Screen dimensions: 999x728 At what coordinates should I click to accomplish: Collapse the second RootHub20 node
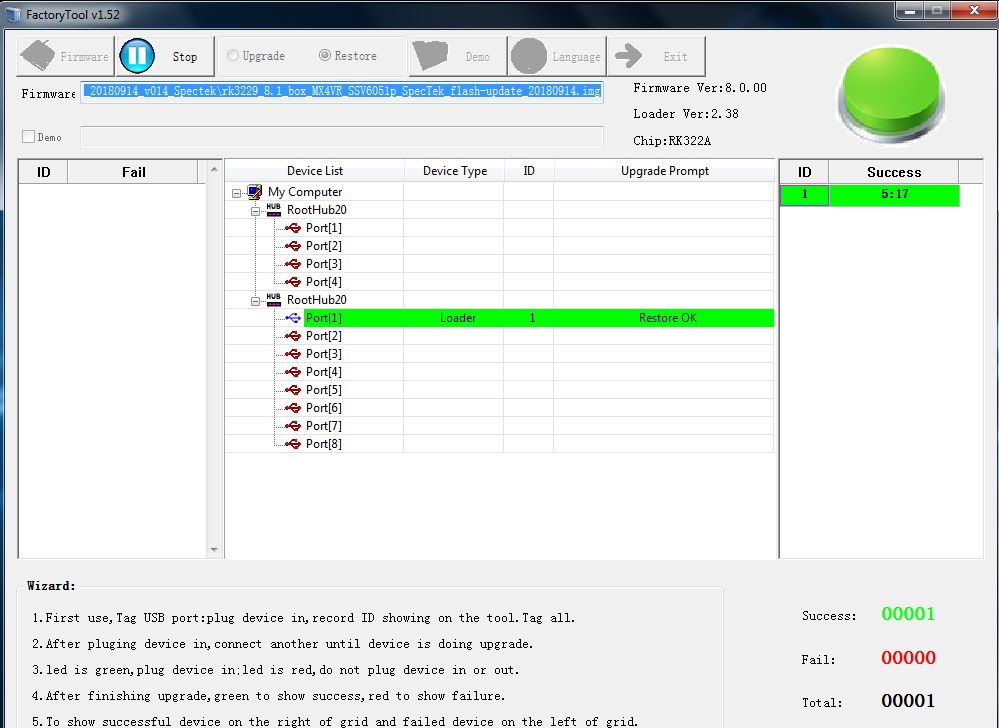coord(255,301)
